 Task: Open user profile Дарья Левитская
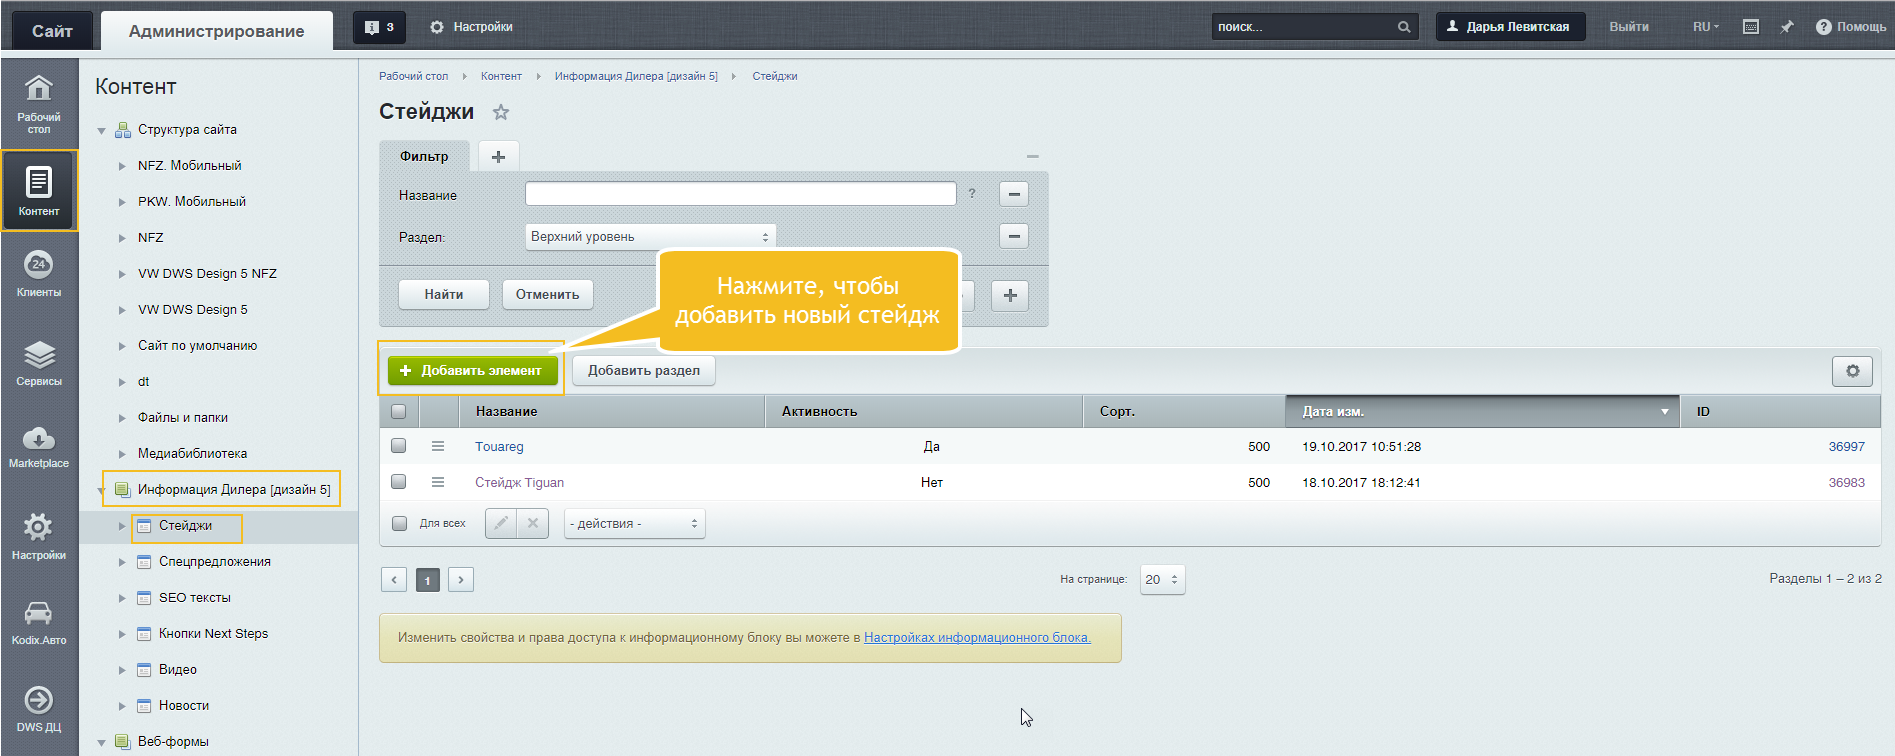(1510, 27)
